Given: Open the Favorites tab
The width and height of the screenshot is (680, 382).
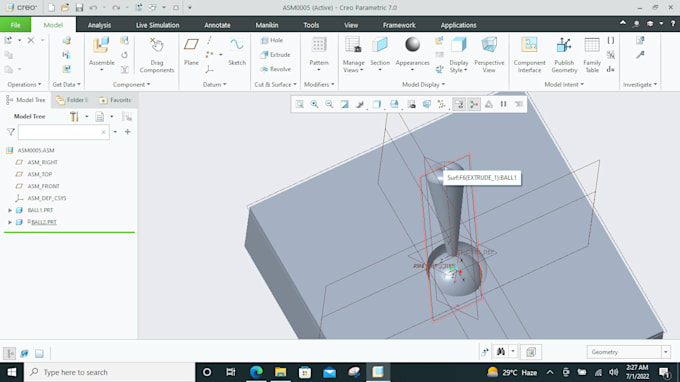Looking at the screenshot, I should tap(115, 100).
